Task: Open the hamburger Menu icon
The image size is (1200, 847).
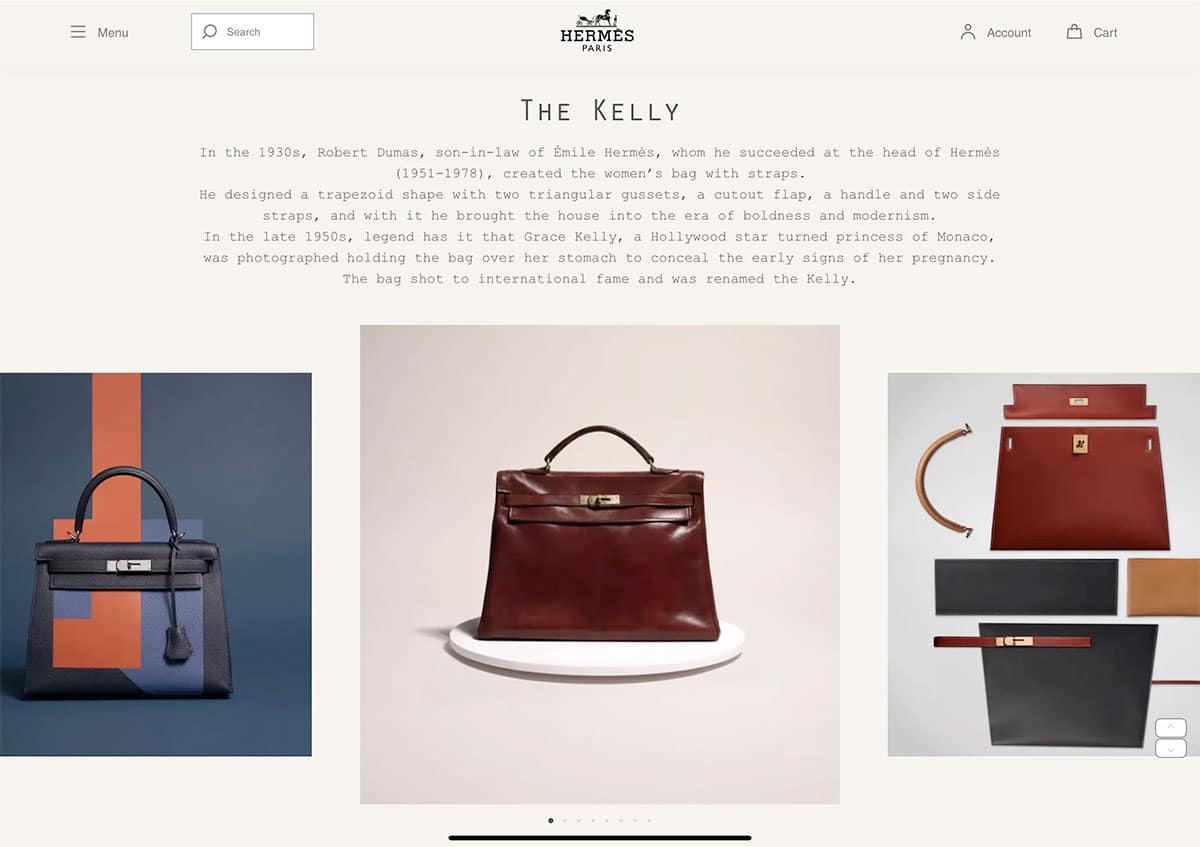Action: point(78,32)
